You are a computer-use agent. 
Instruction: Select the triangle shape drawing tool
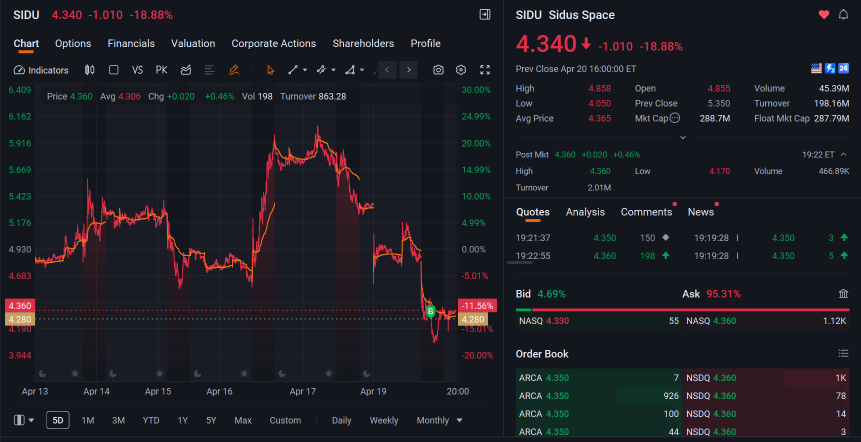(350, 70)
